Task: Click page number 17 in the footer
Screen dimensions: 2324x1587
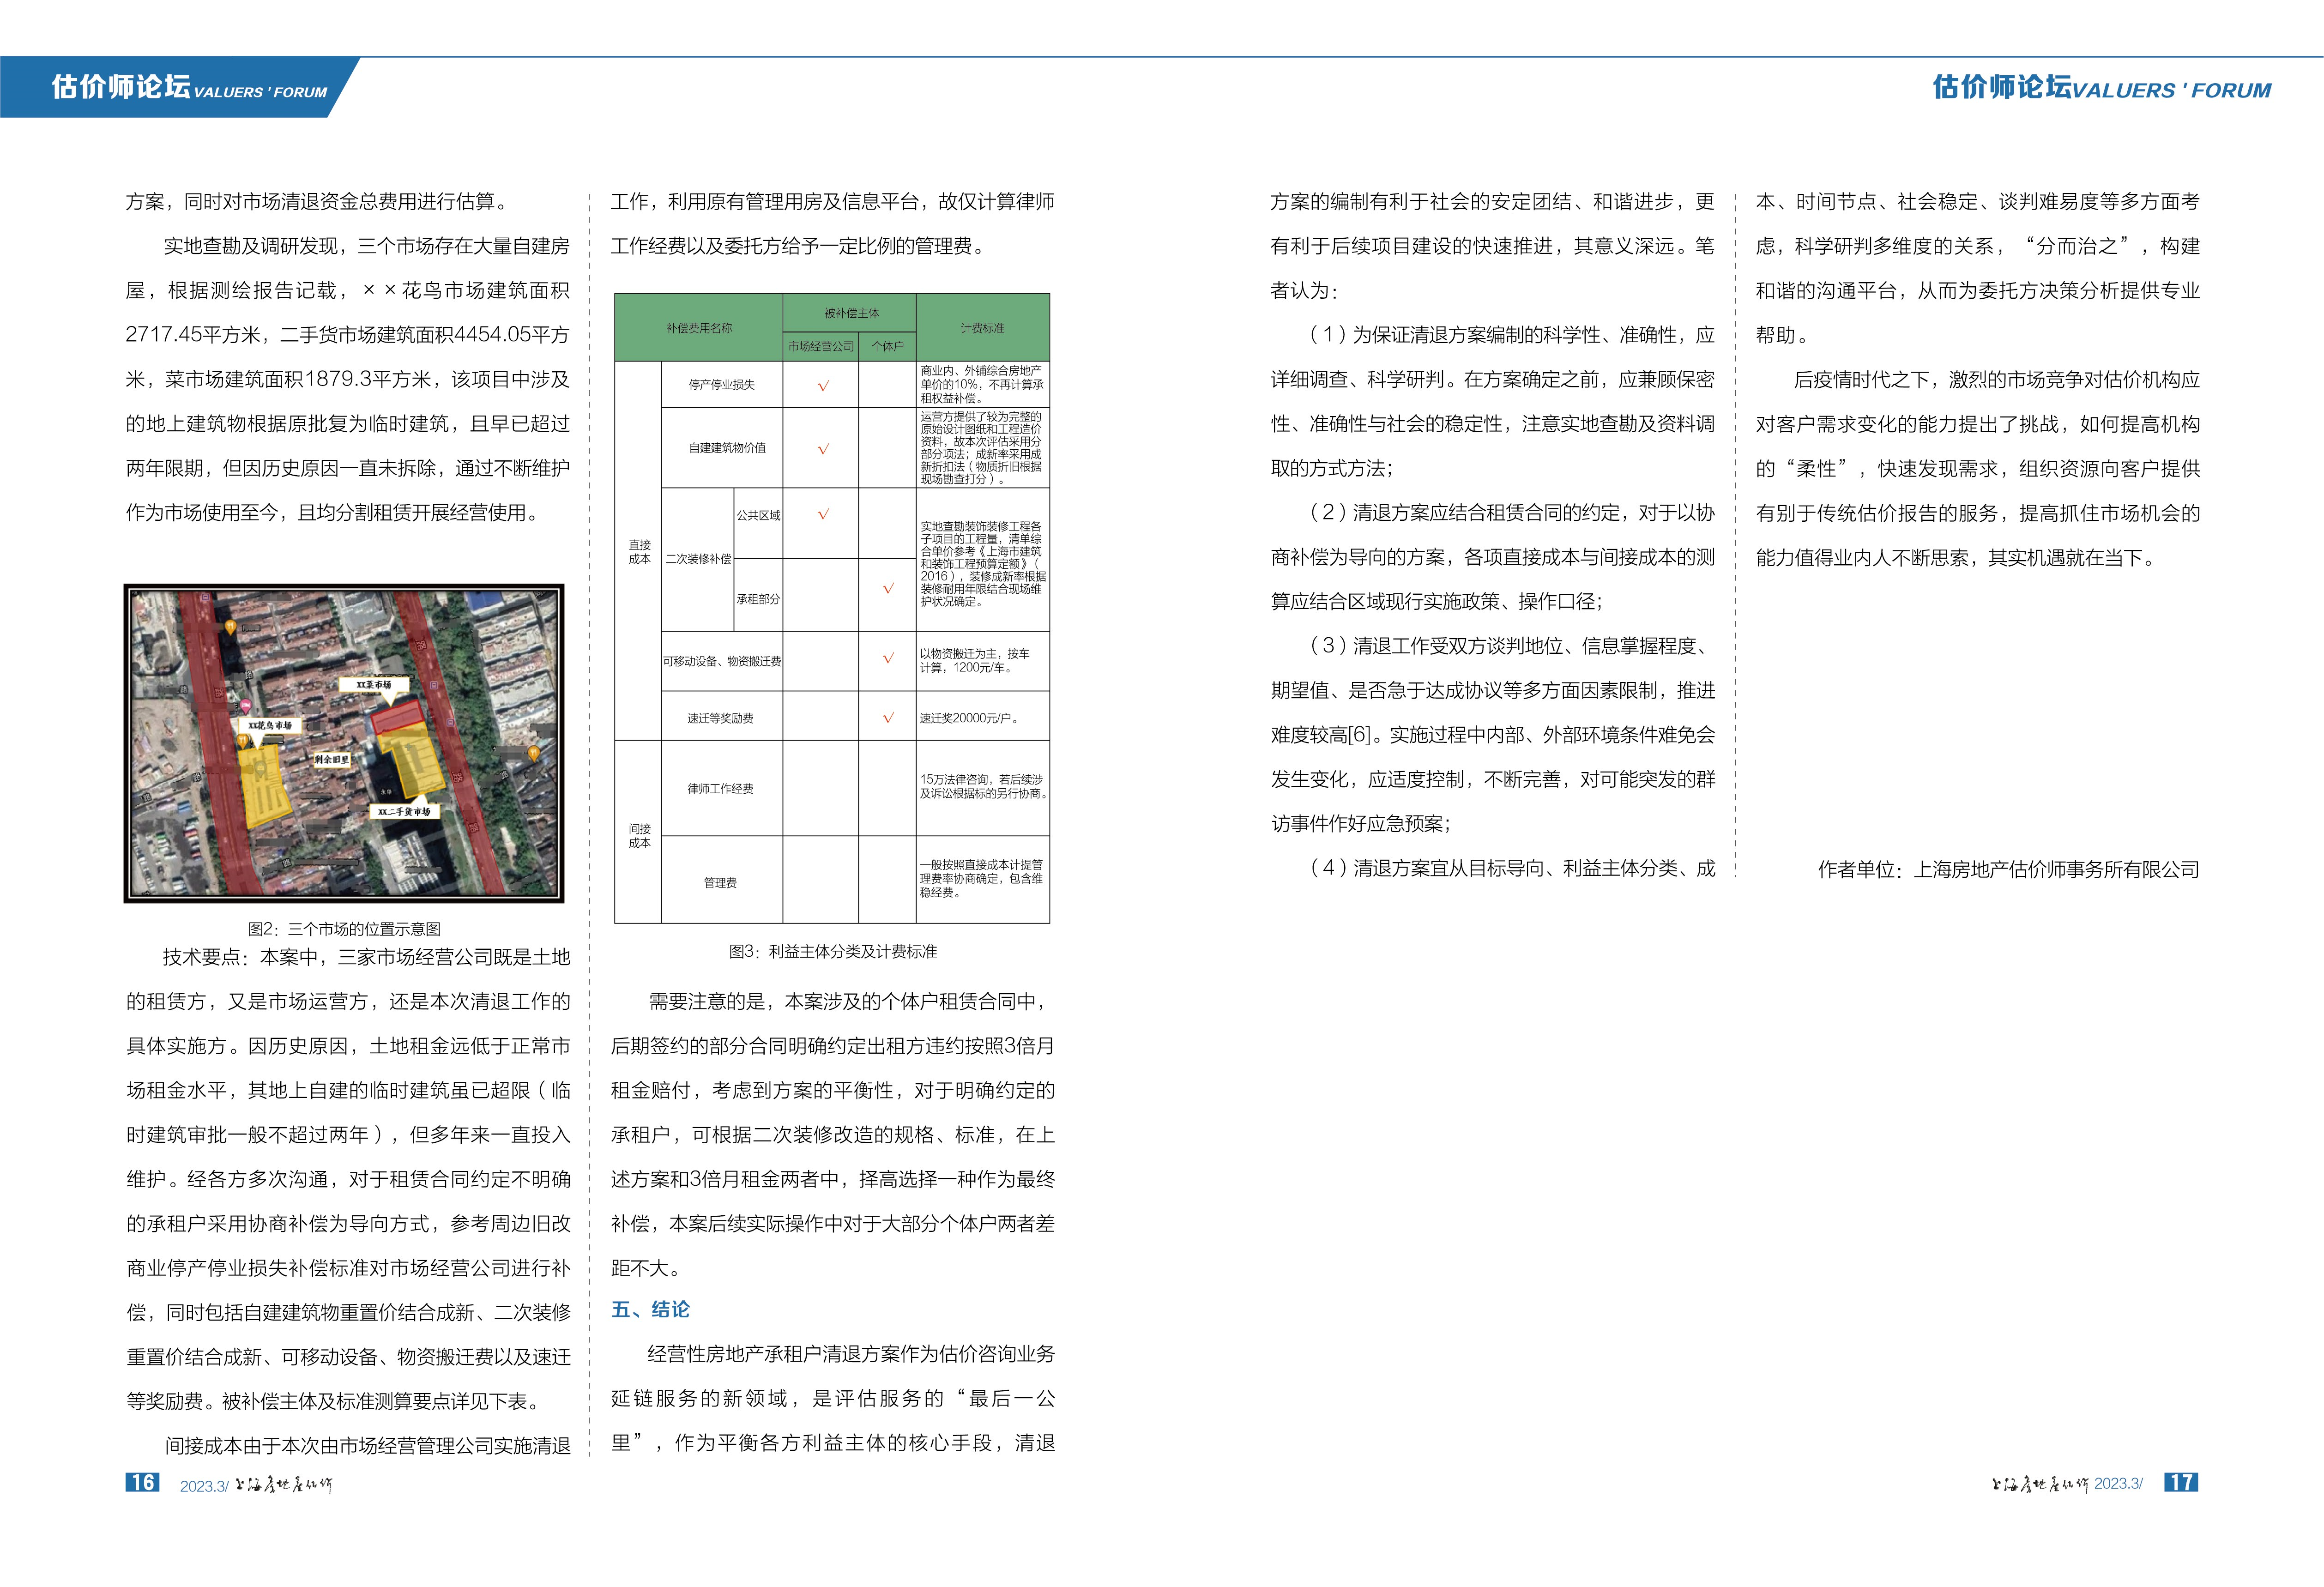Action: pyautogui.click(x=2181, y=1483)
